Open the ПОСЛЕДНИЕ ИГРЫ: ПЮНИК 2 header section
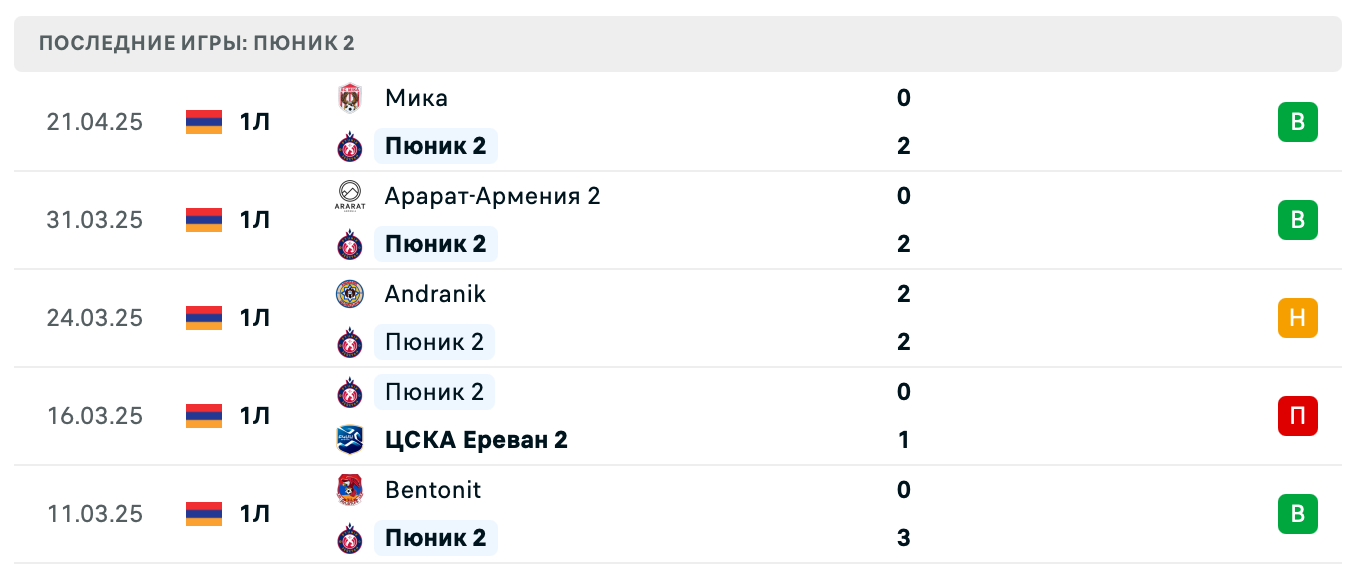This screenshot has height=578, width=1356. (196, 43)
